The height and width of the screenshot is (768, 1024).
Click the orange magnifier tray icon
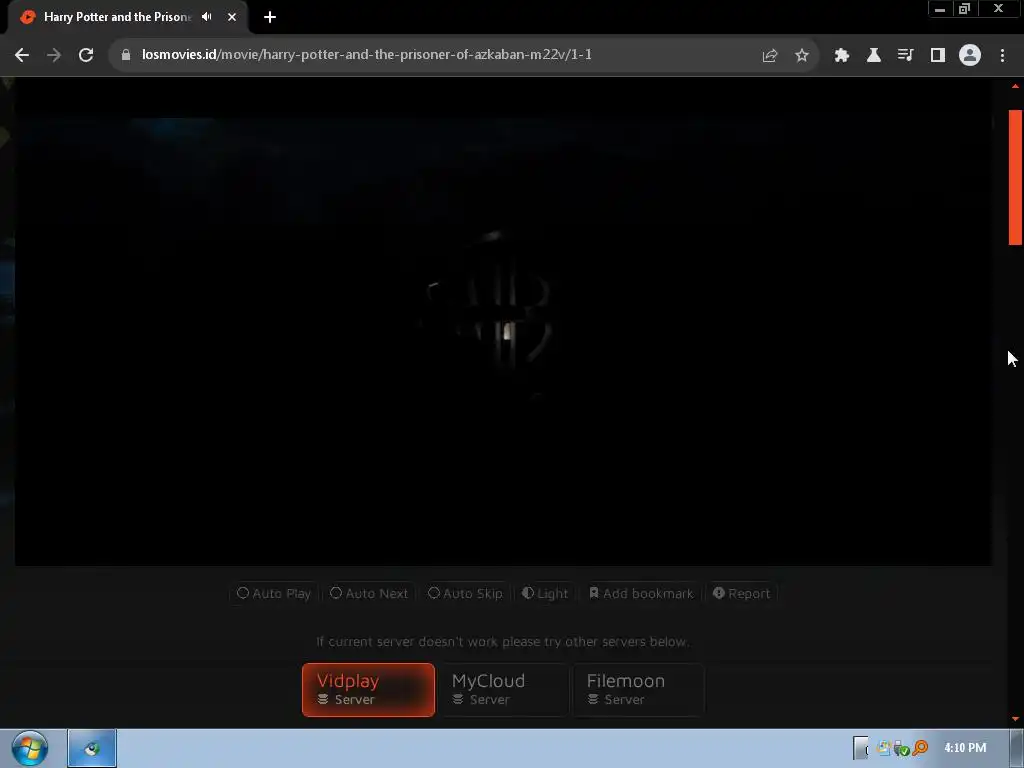pyautogui.click(x=920, y=748)
